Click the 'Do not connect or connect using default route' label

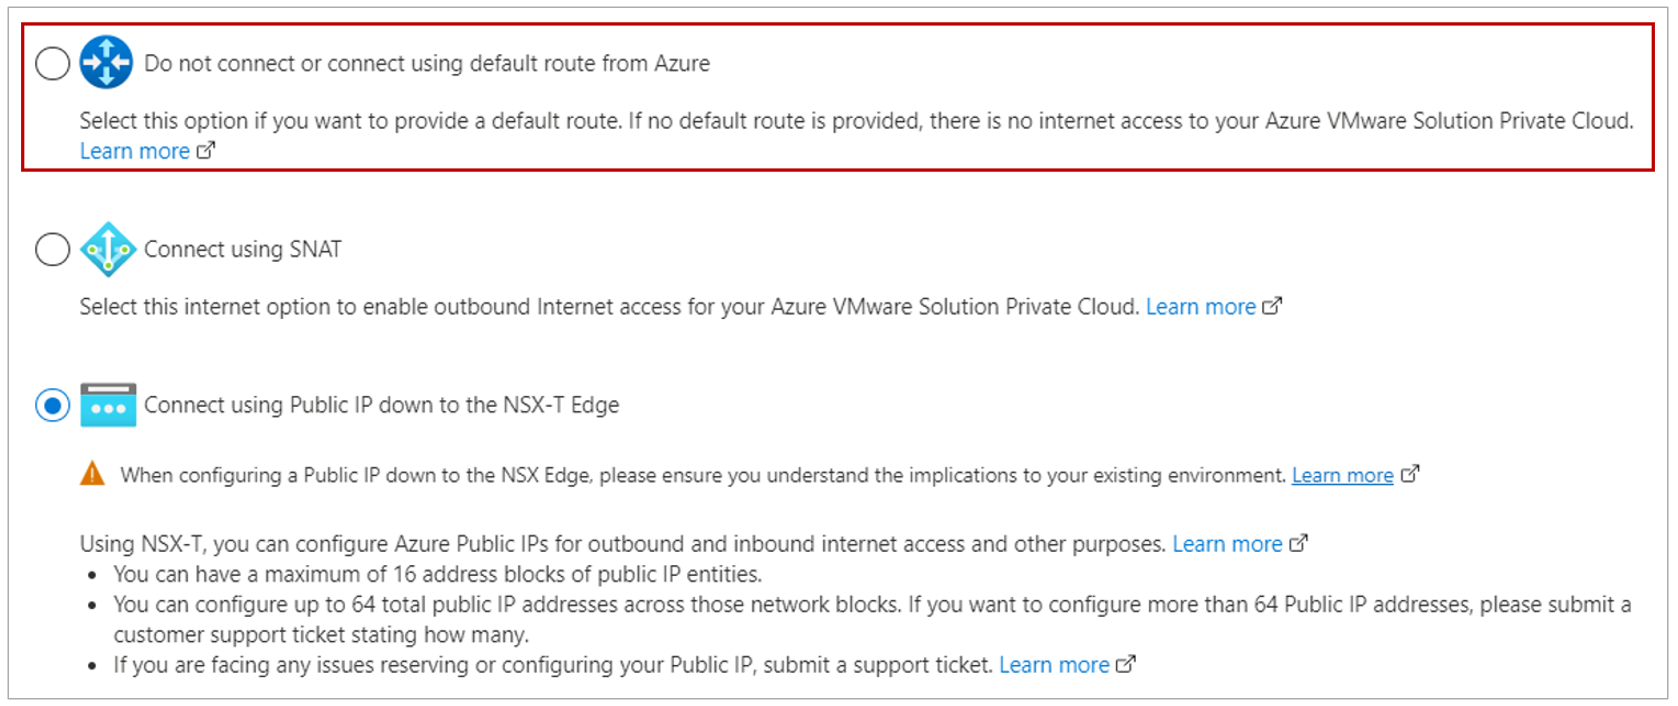coord(427,64)
